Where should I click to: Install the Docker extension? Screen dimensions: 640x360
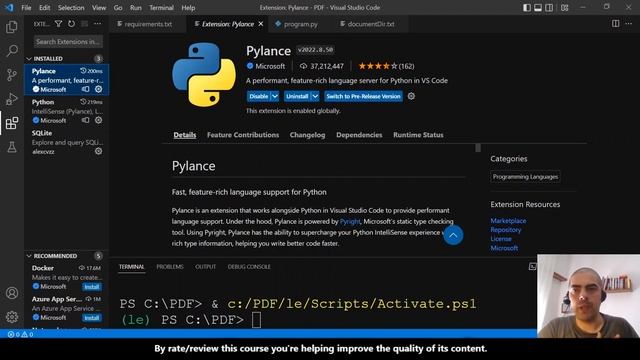(x=92, y=287)
